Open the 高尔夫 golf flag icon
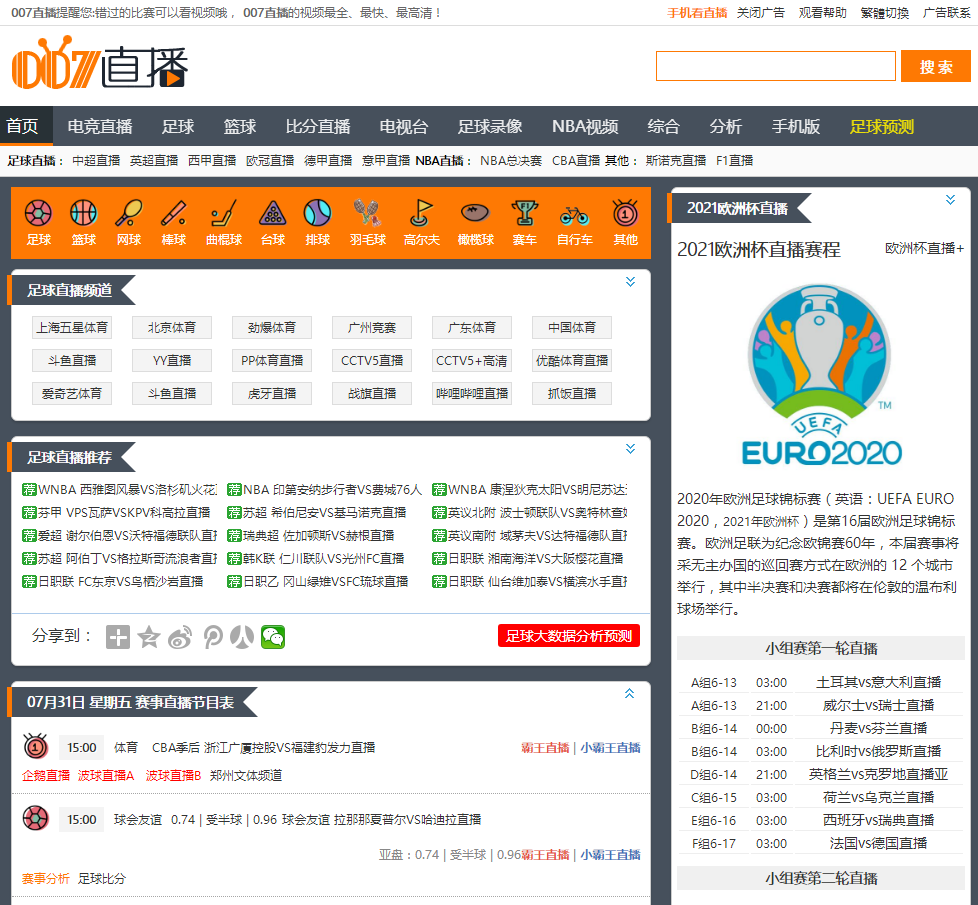978x905 pixels. coord(421,213)
